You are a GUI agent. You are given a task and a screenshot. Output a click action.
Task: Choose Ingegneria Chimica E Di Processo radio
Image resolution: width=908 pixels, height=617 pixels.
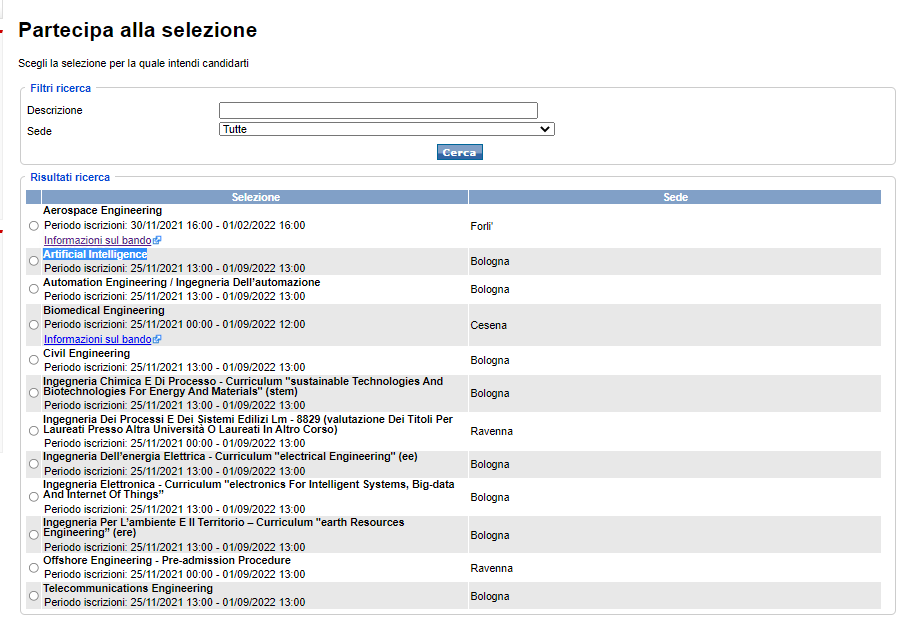pos(34,393)
